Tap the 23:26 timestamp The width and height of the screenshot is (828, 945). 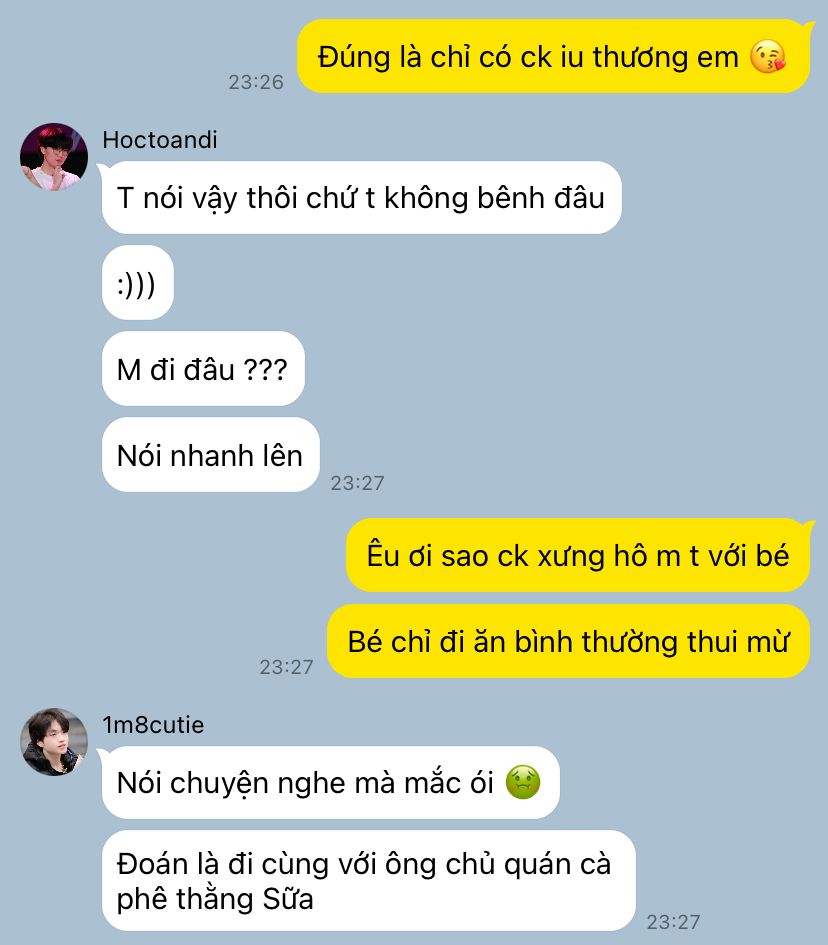tap(256, 82)
